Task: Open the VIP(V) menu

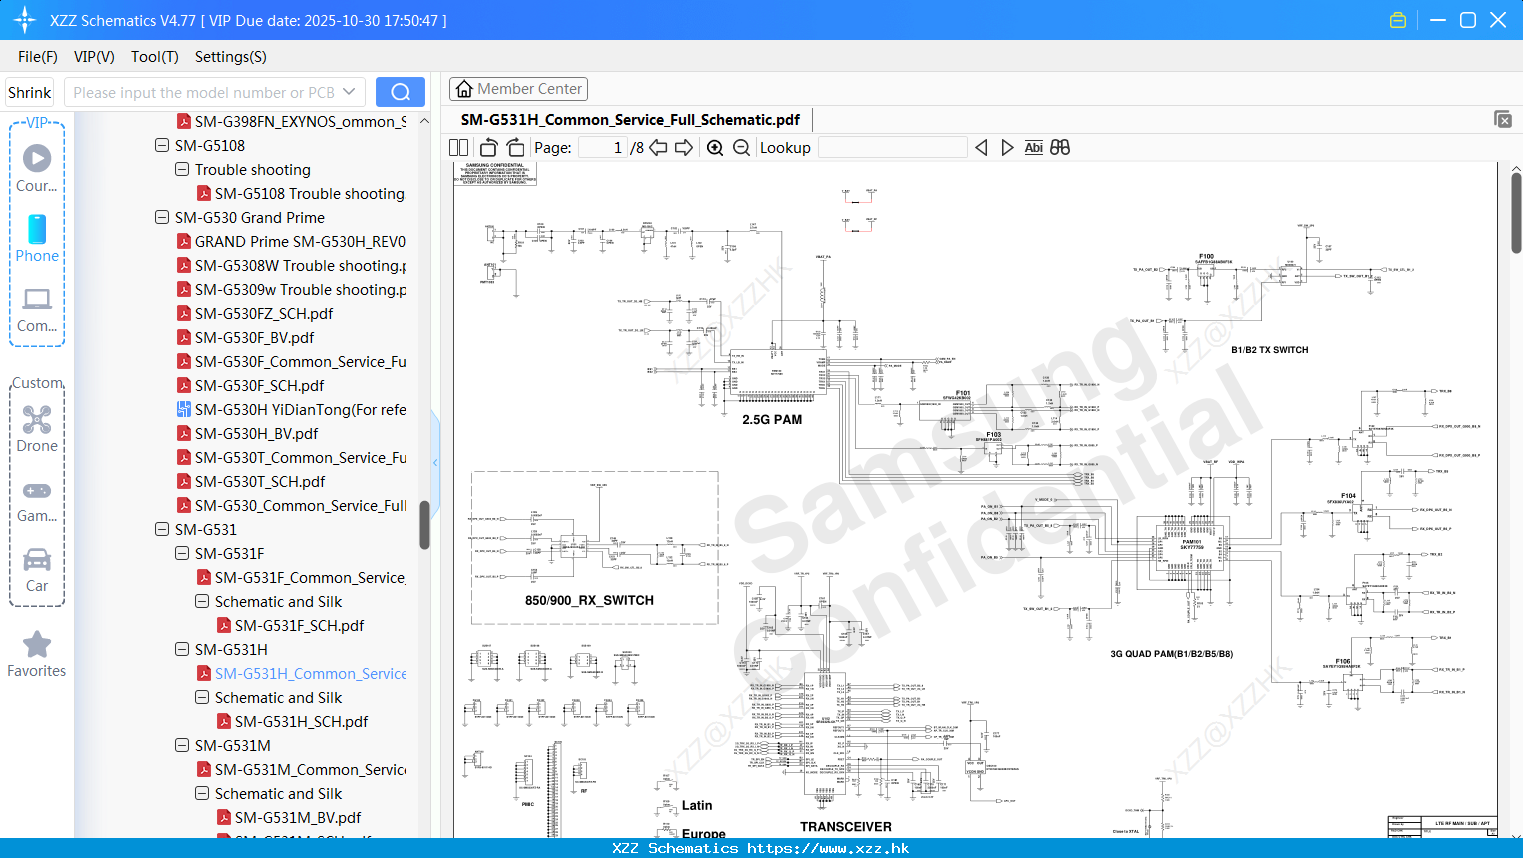Action: tap(94, 57)
